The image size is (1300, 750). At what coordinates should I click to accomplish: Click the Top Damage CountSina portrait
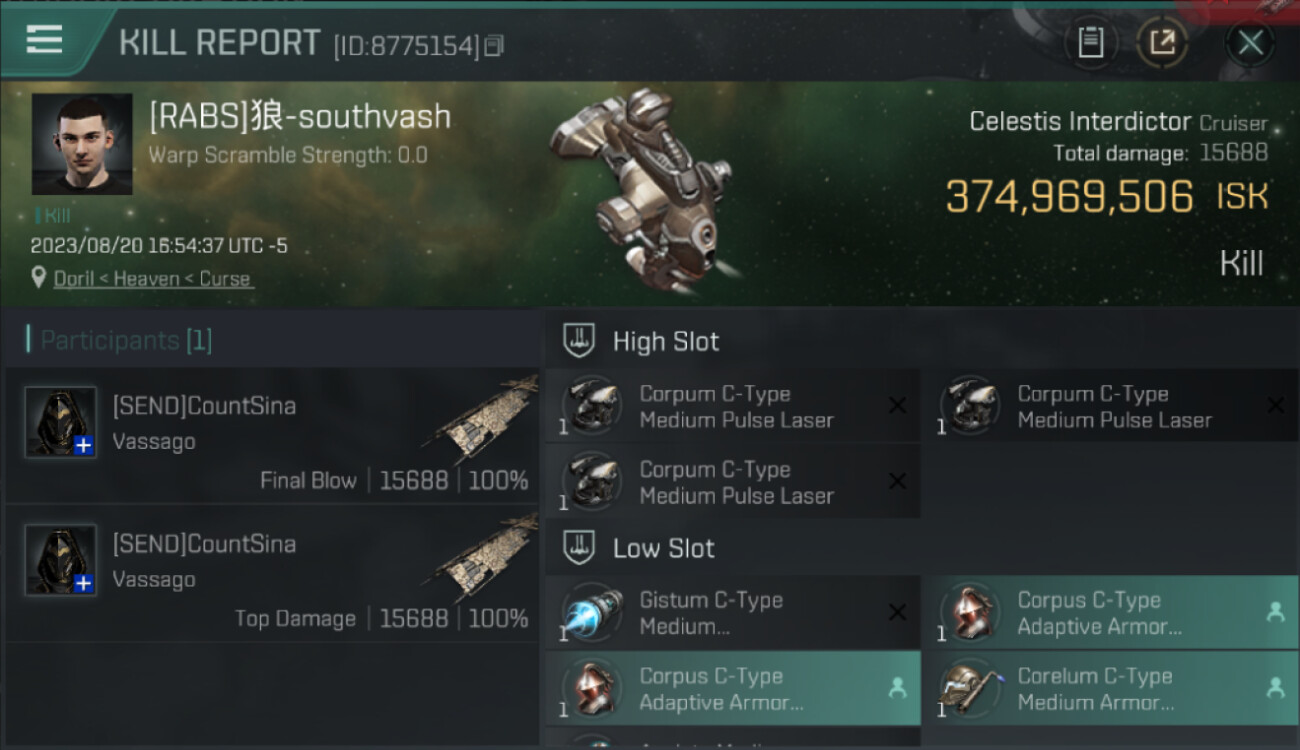coord(61,560)
